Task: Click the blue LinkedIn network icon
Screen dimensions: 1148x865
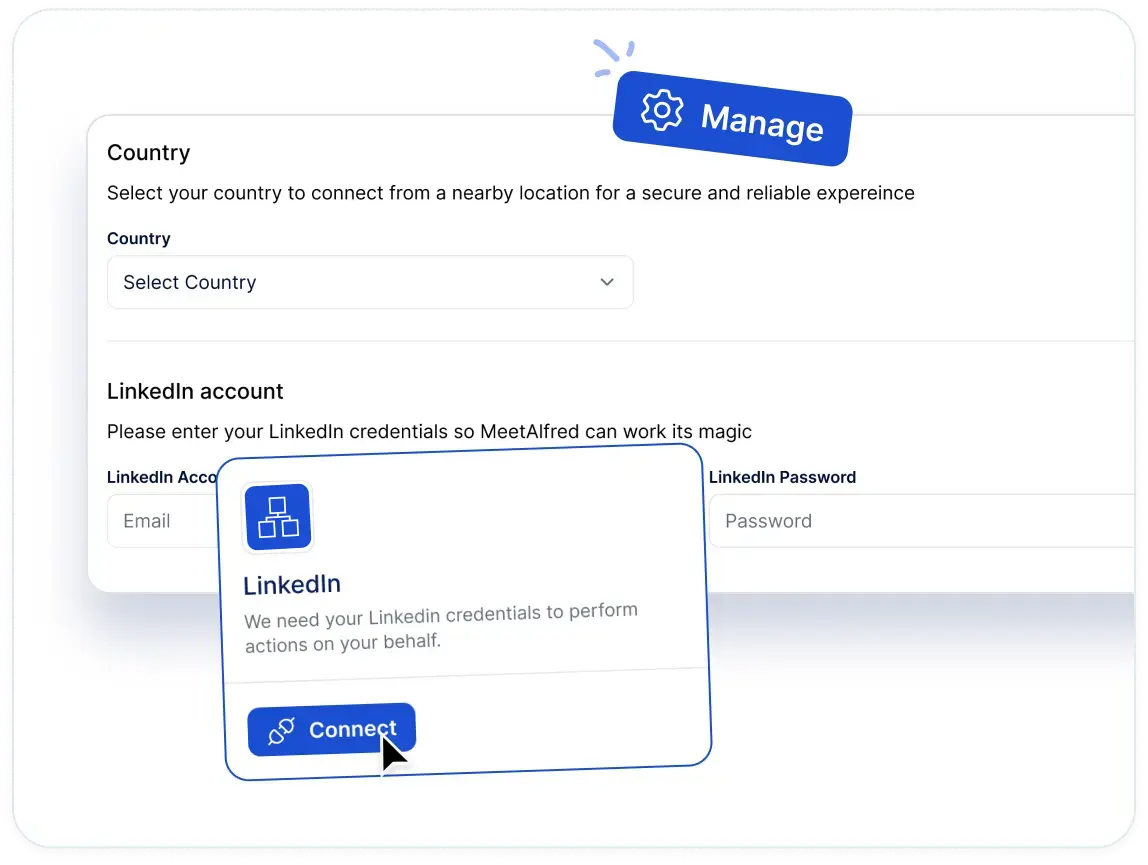Action: coord(278,517)
